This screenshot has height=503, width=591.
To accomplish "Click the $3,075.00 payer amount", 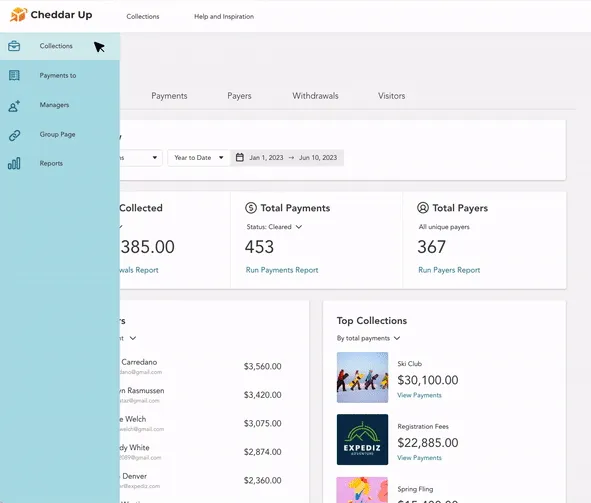I will pyautogui.click(x=262, y=423).
